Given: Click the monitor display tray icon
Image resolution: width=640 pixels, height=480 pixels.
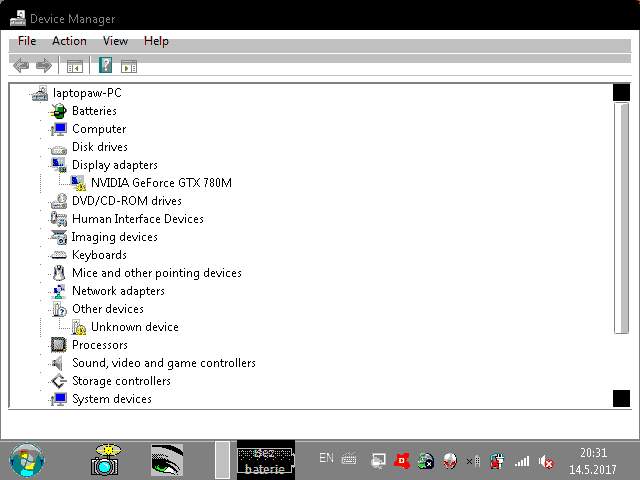Looking at the screenshot, I should click(378, 461).
